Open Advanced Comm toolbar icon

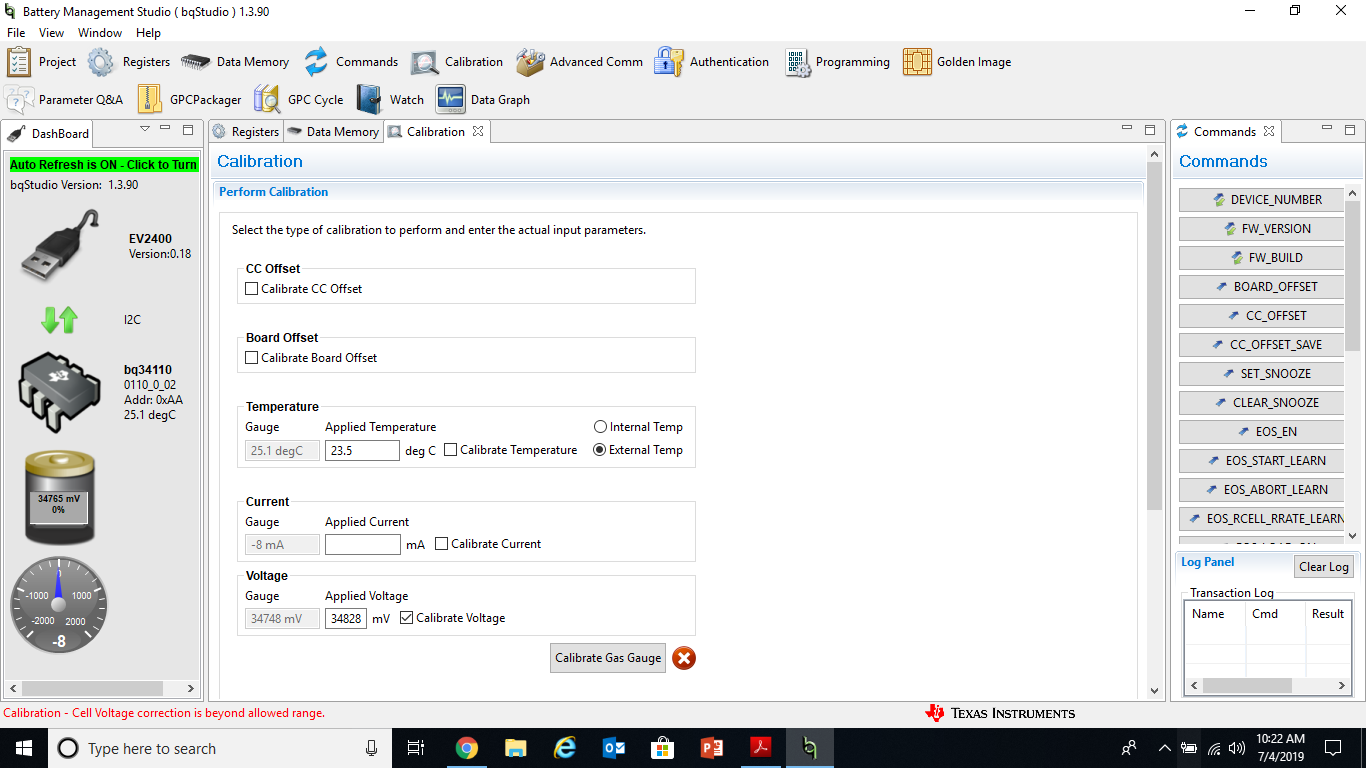pos(530,62)
